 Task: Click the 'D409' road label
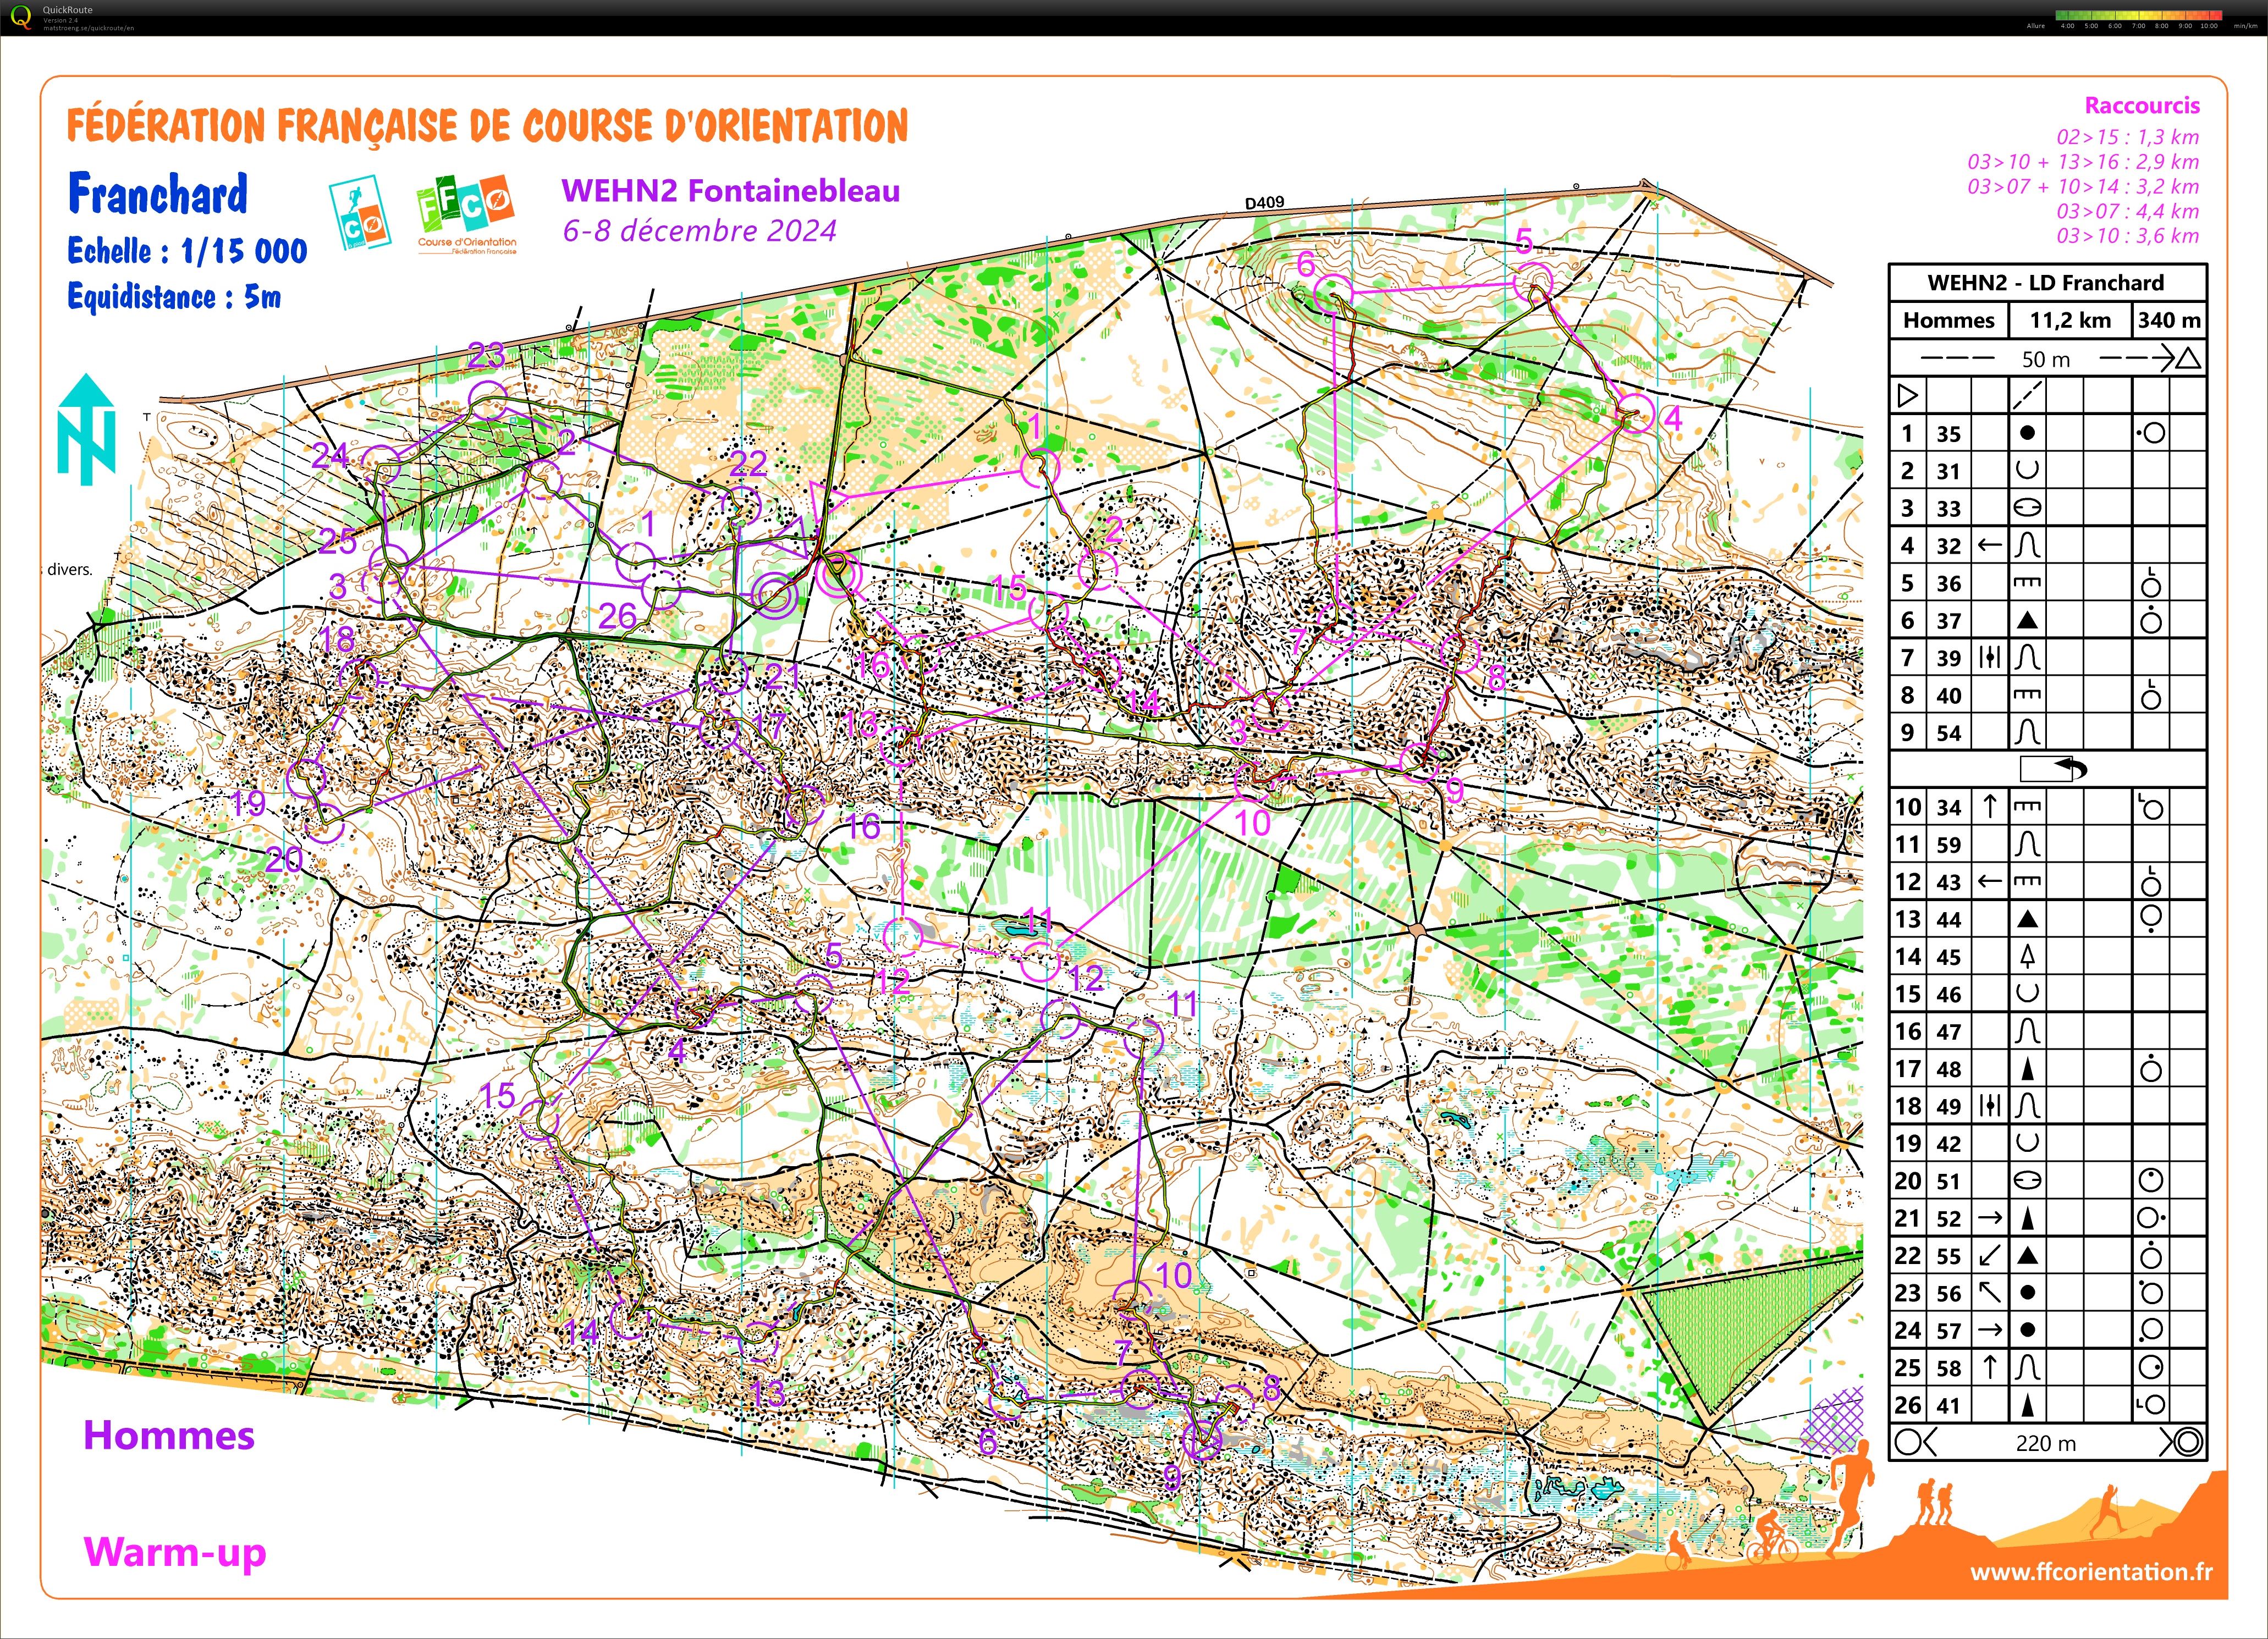[1264, 202]
